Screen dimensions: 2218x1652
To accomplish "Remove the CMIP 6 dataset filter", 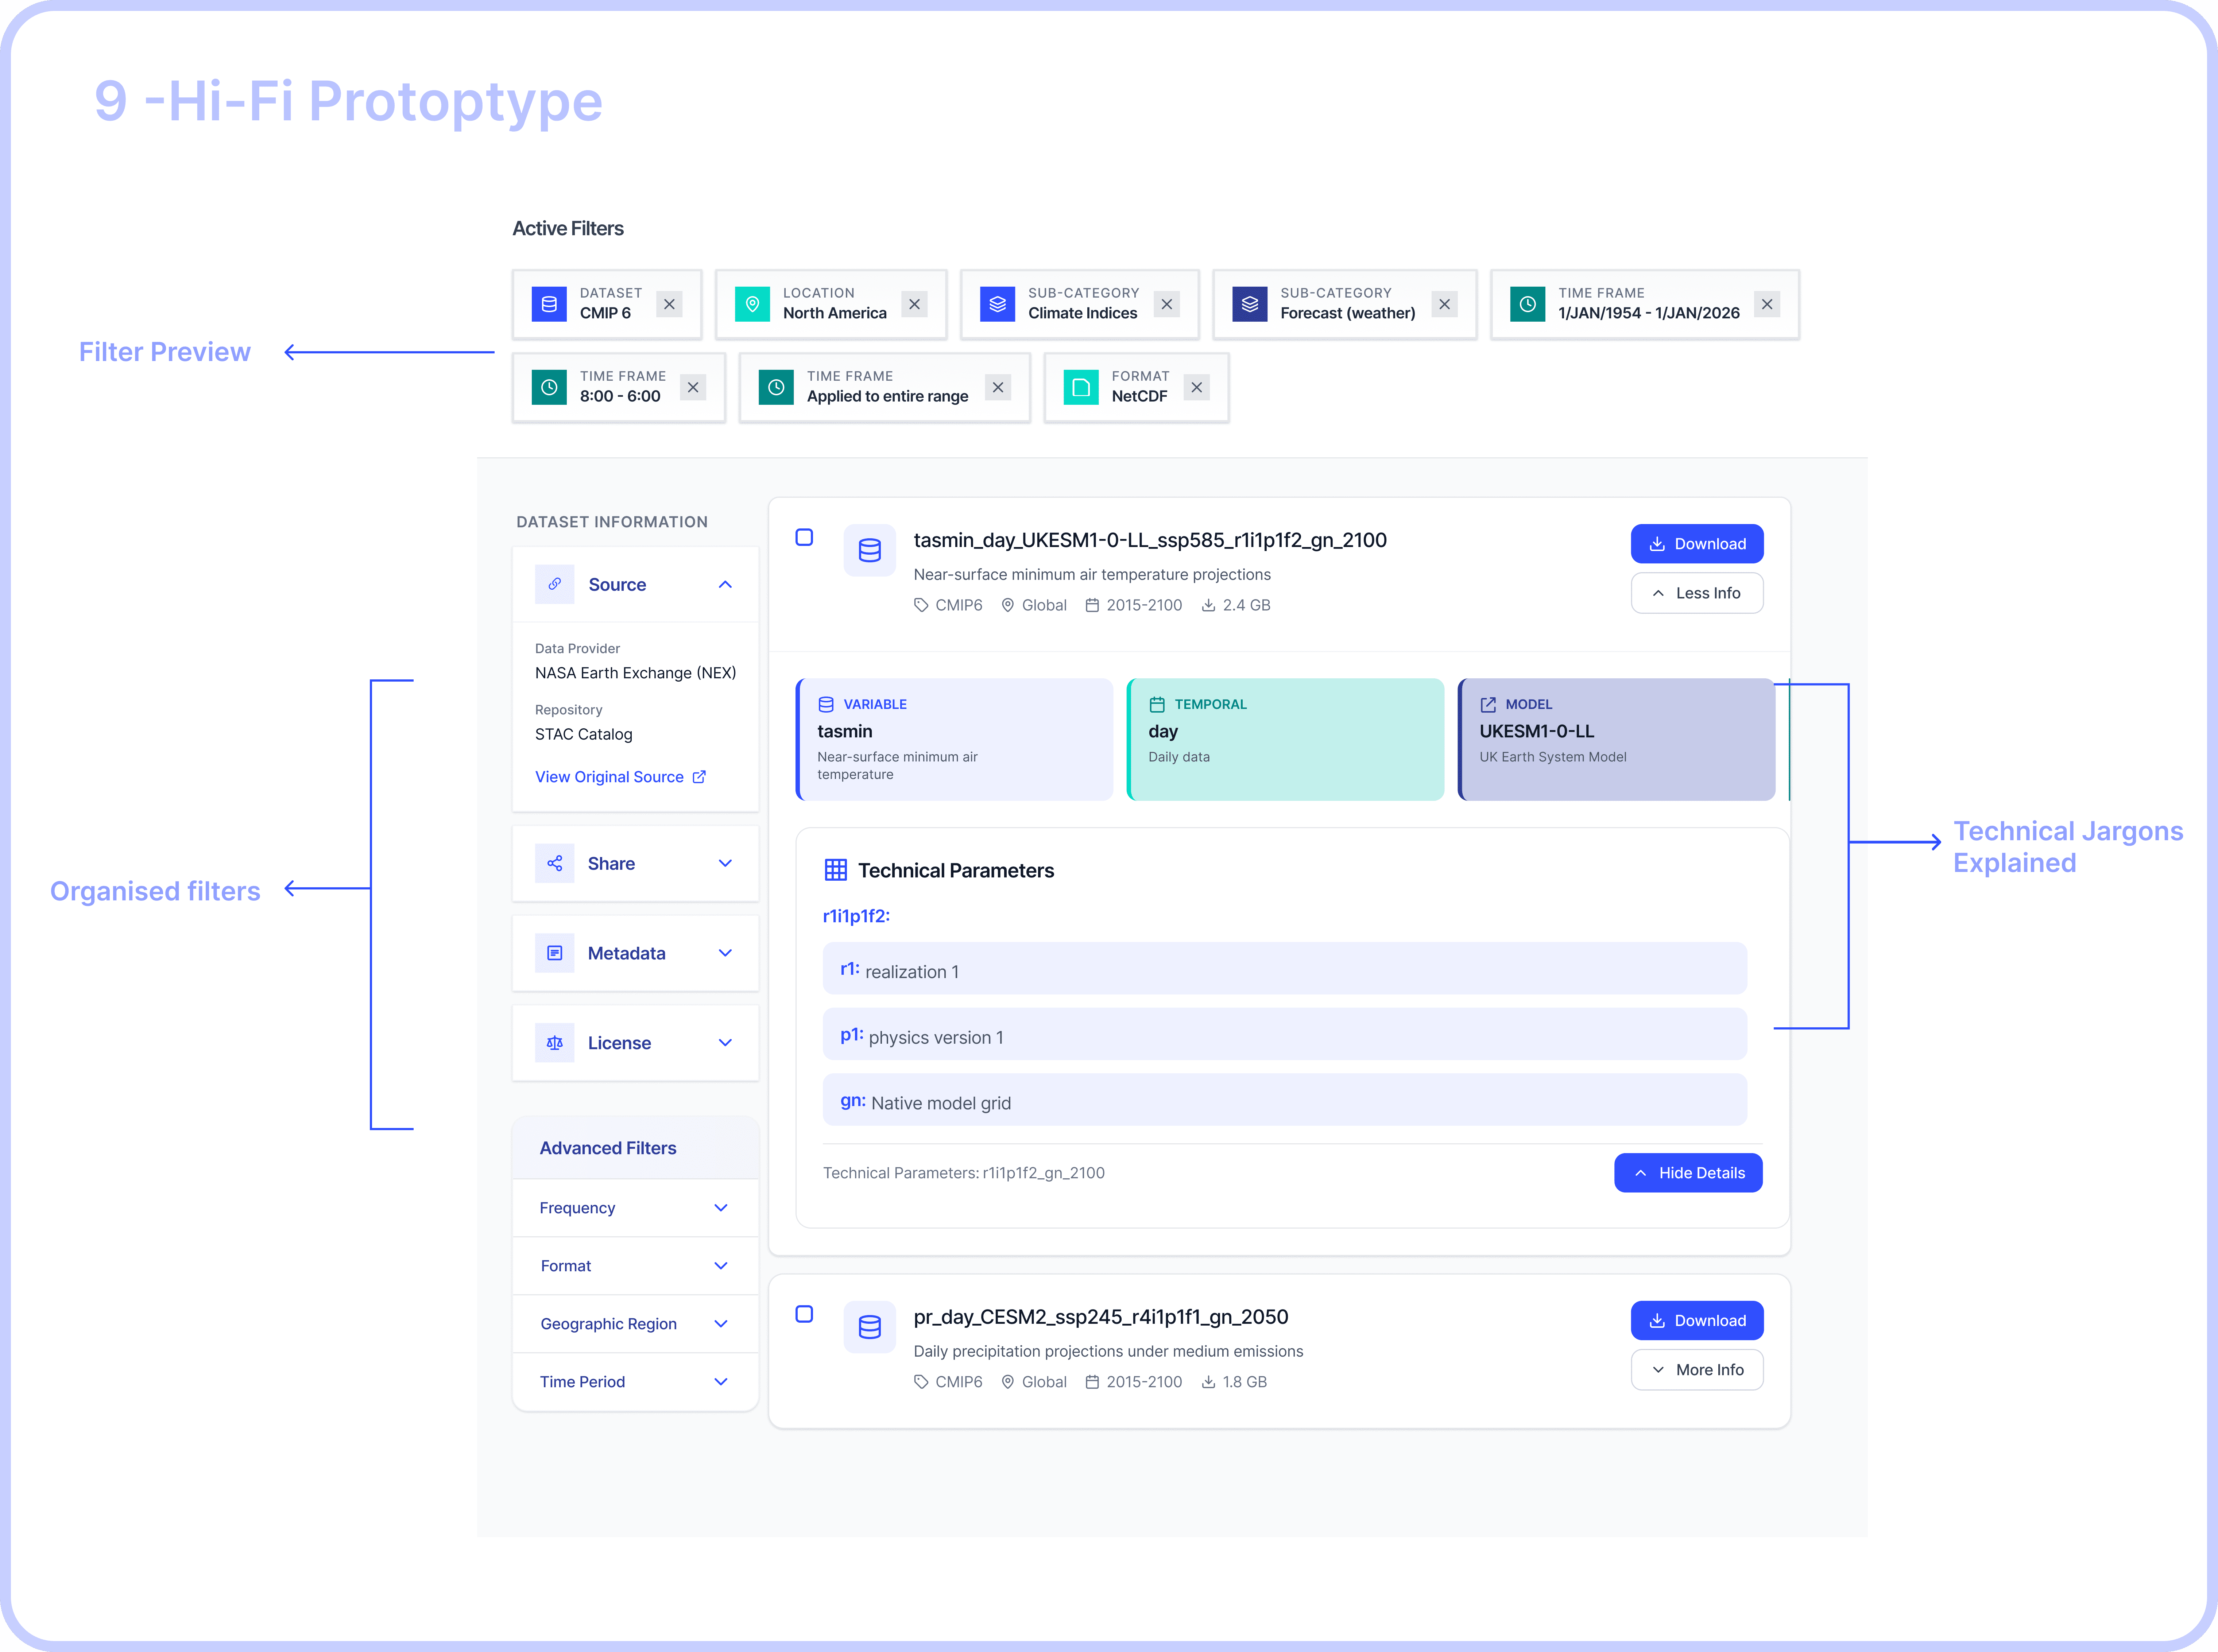I will coord(669,304).
